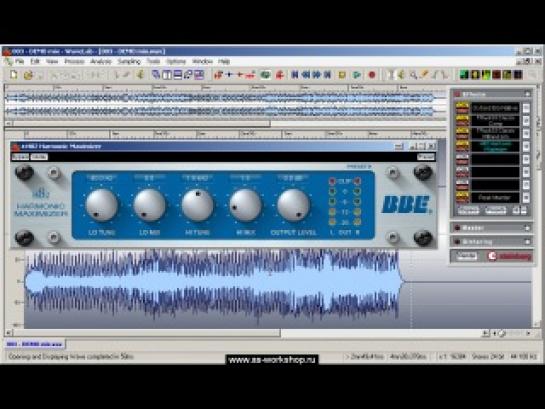The width and height of the screenshot is (545, 409).
Task: Start recording with the red record button
Action: coord(372,75)
